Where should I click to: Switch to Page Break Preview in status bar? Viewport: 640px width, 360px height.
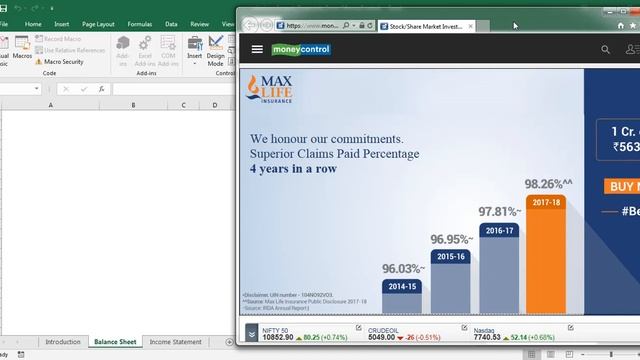[569, 354]
